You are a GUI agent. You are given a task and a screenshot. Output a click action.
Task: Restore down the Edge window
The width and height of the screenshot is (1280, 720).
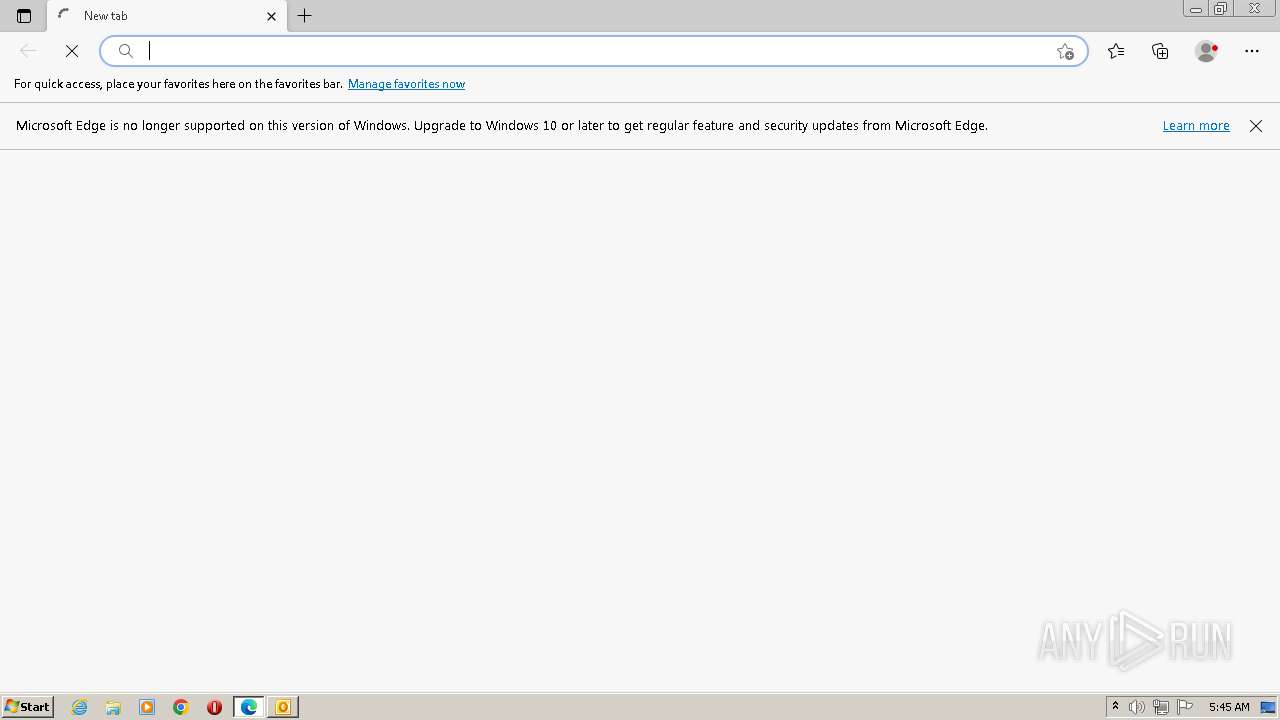1221,9
